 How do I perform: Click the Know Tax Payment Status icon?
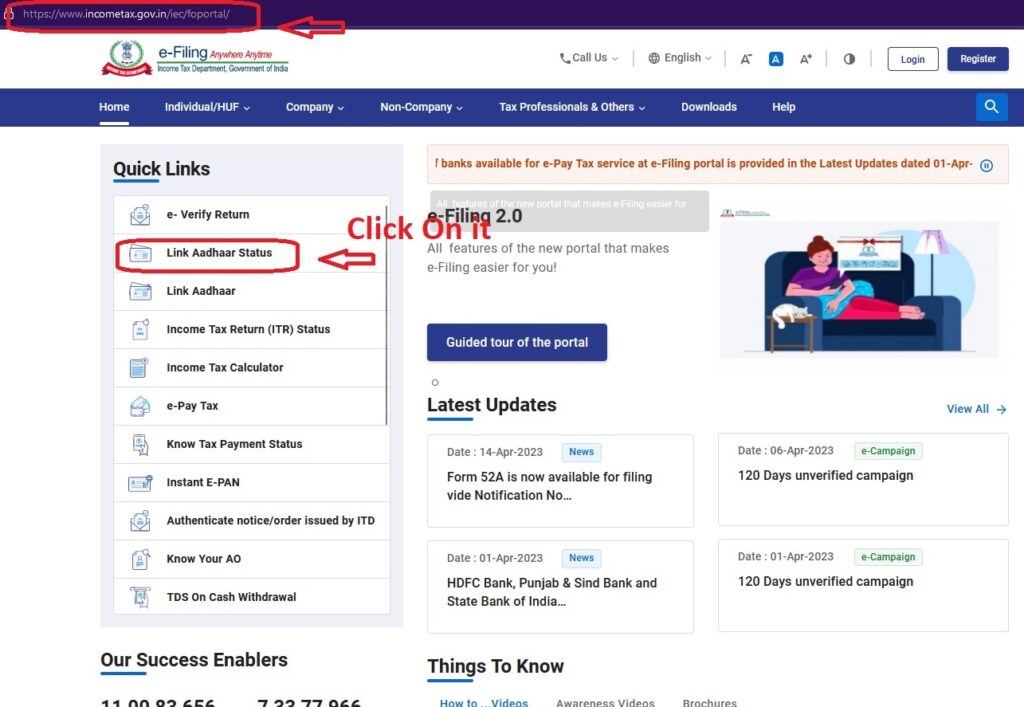pos(140,445)
